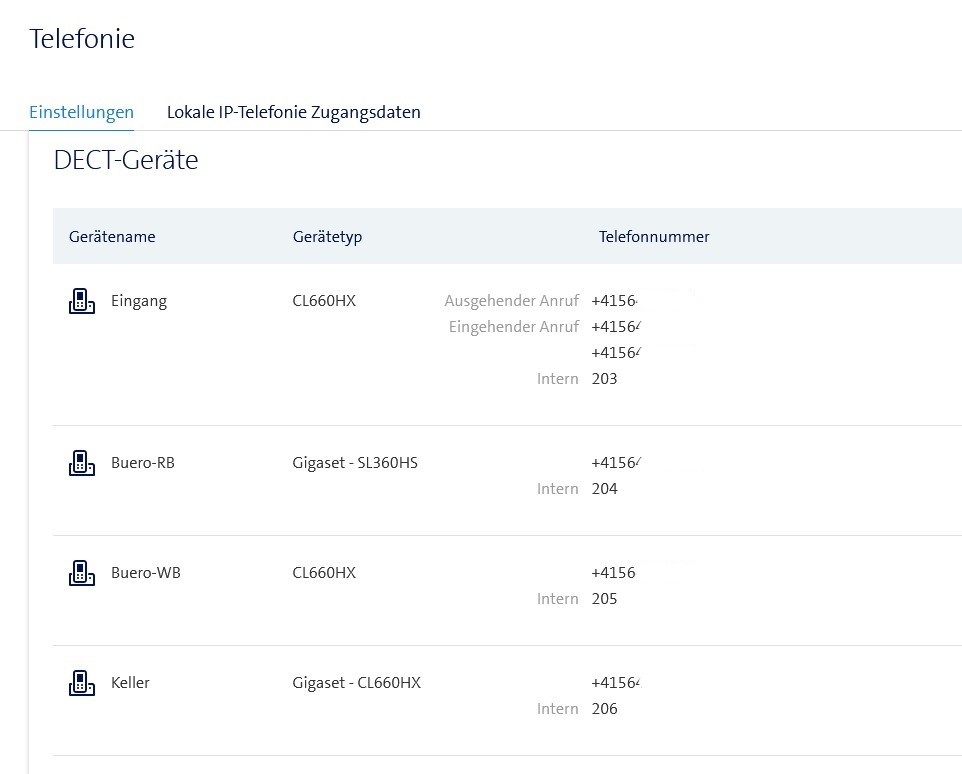
Task: Click the Gigaset - SL360HS device type
Action: tap(355, 463)
